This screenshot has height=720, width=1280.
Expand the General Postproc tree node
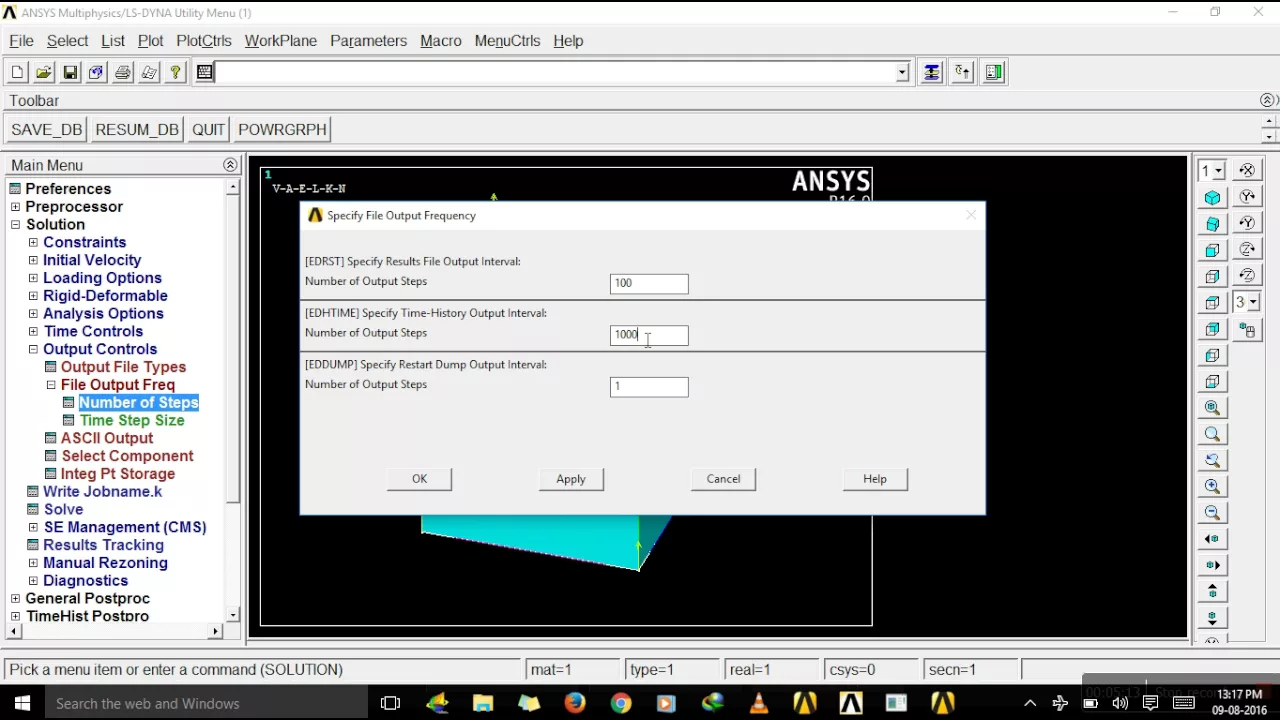(x=15, y=598)
